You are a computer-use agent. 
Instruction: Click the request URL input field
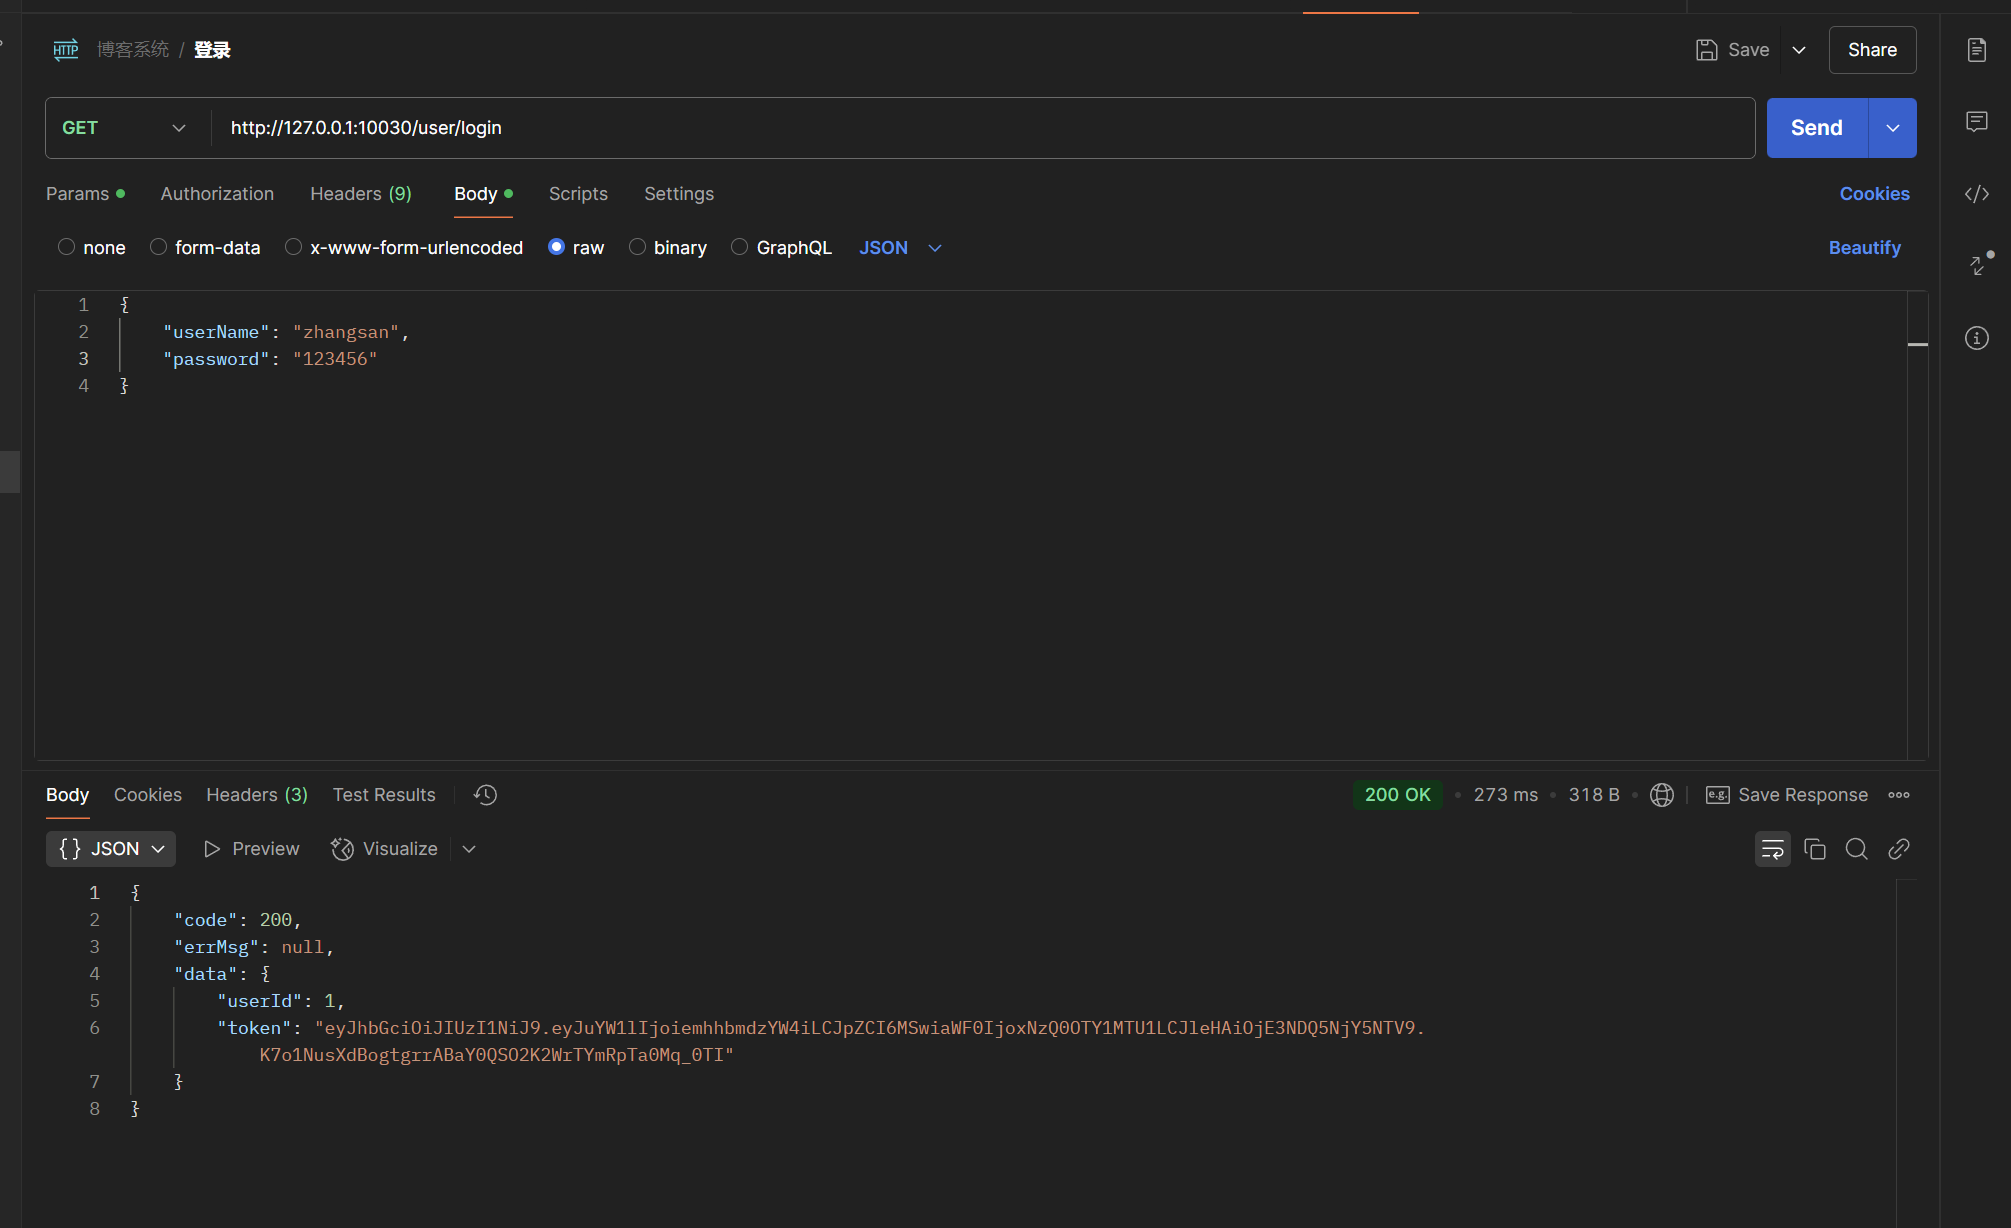tap(980, 128)
